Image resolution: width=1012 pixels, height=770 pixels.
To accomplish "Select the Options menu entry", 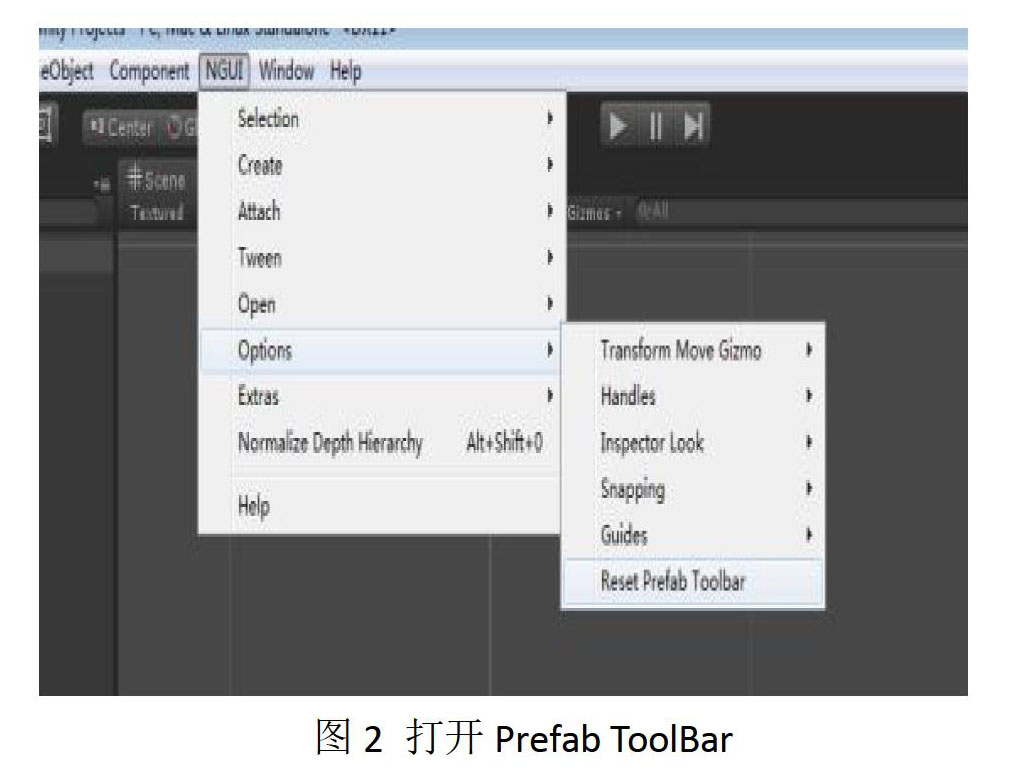I will [382, 350].
